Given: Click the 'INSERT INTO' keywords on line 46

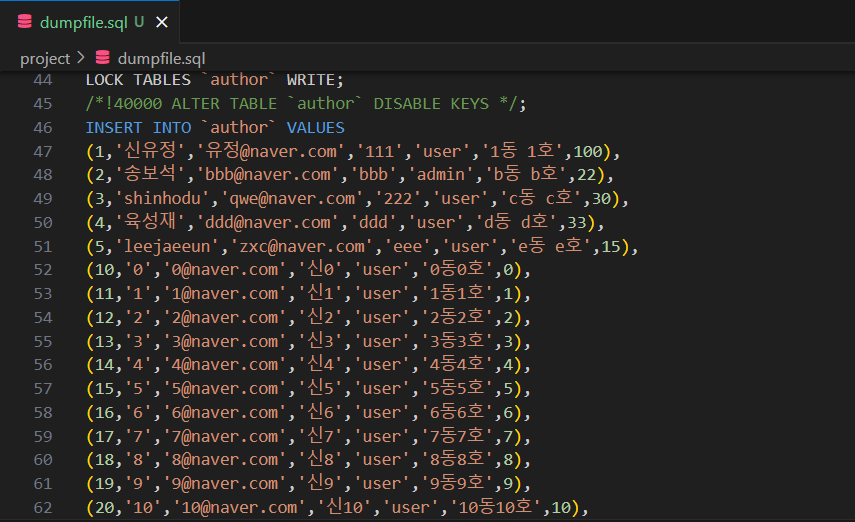Looking at the screenshot, I should click(138, 128).
